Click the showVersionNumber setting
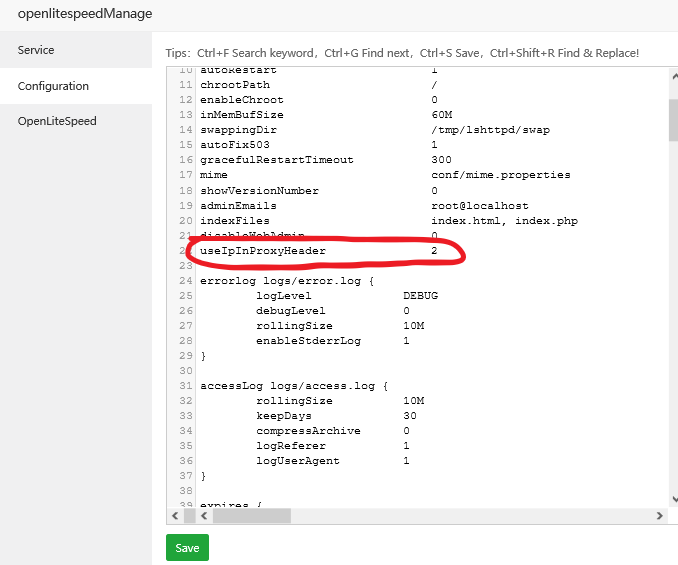The height and width of the screenshot is (565, 678). click(x=259, y=191)
